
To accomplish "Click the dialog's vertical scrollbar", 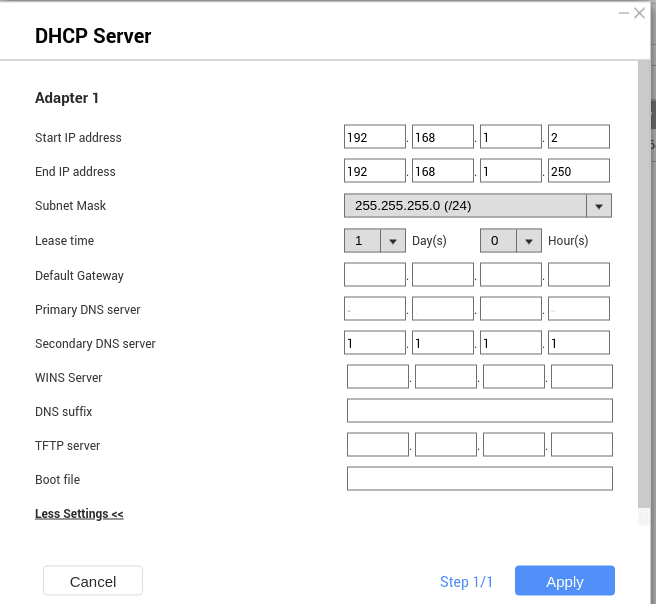I will (x=644, y=284).
